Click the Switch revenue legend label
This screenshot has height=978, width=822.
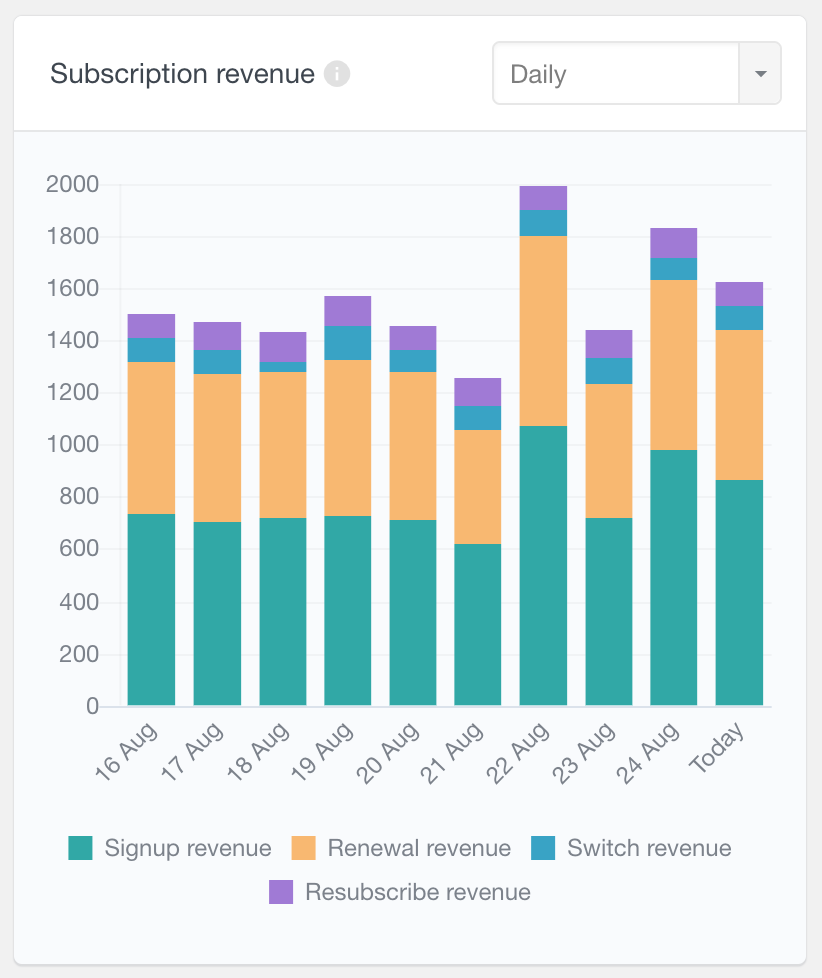pyautogui.click(x=649, y=848)
